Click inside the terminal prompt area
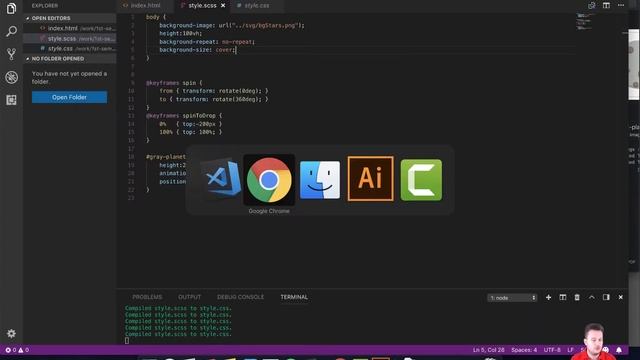 click(127, 340)
